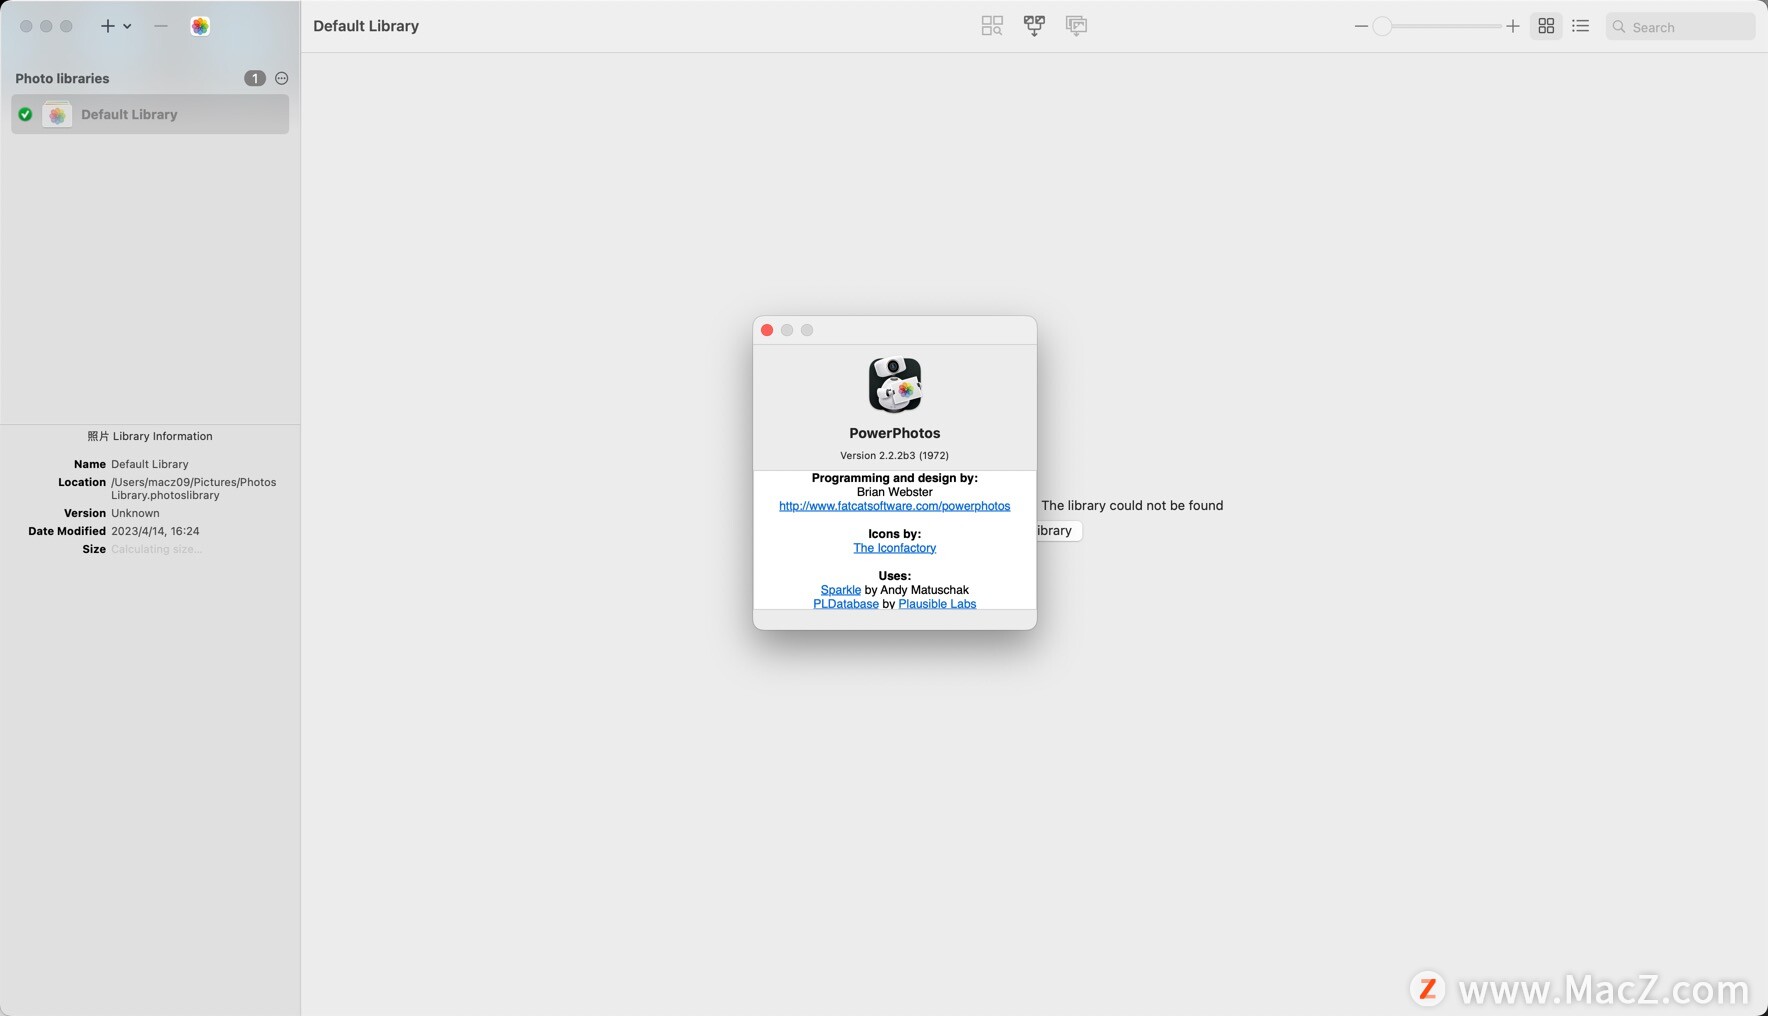Close the About PowerPhotos window
The image size is (1768, 1016).
tap(767, 330)
